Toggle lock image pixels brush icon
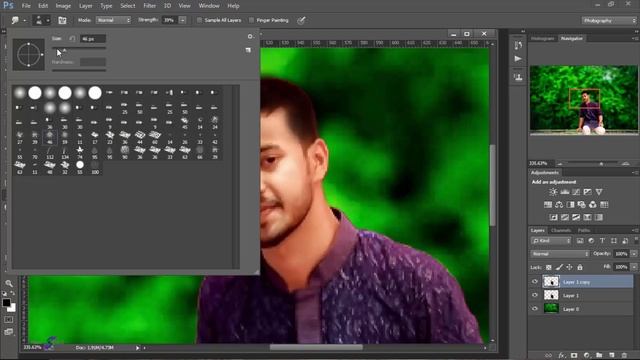Screen dimensions: 640x360 pos(559,267)
